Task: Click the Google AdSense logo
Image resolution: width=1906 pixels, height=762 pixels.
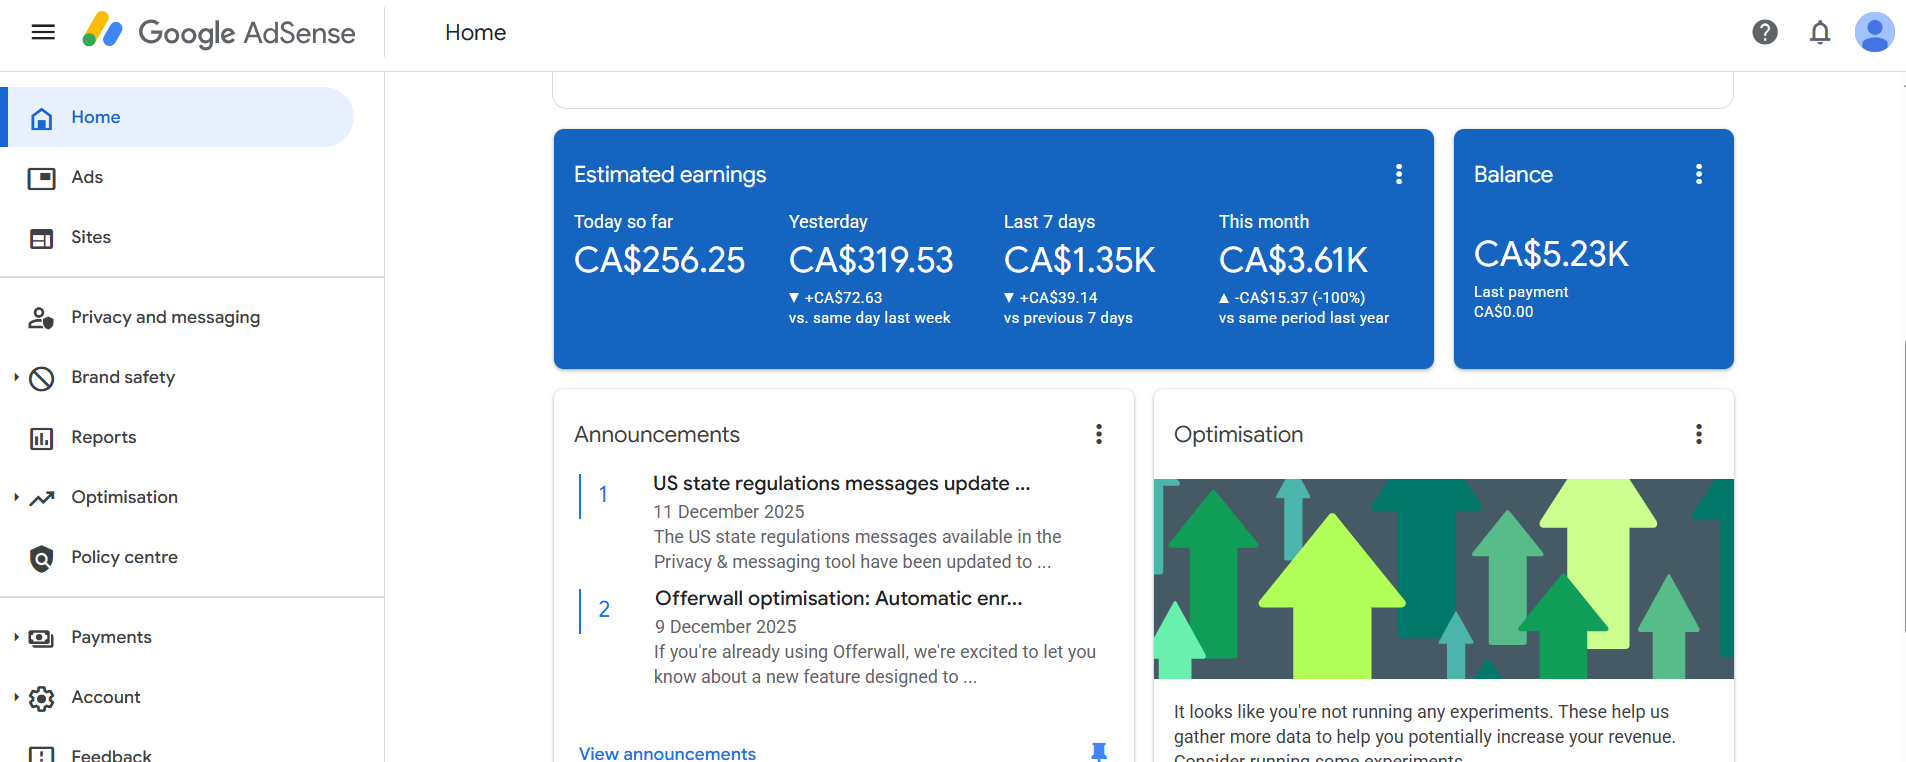Action: pos(219,32)
